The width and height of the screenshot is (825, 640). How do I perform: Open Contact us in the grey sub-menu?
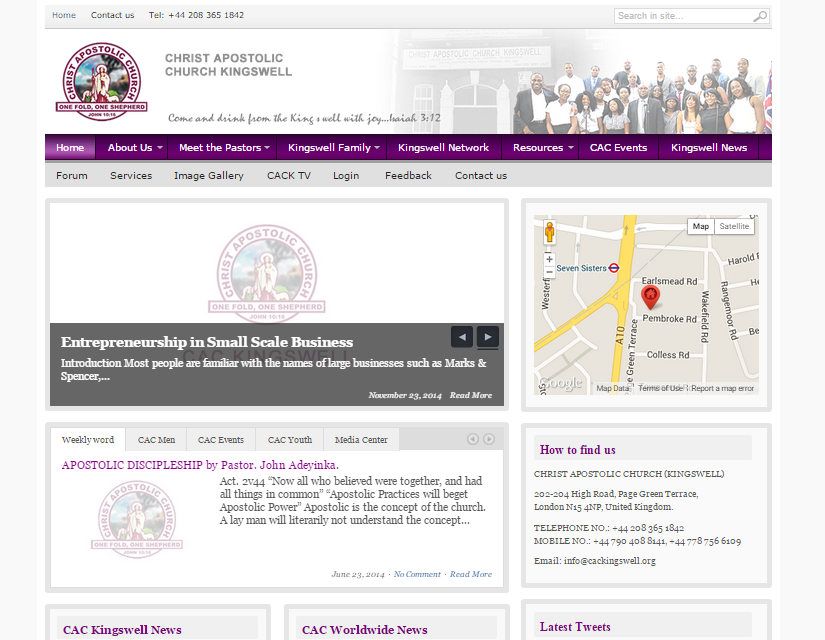click(x=481, y=176)
